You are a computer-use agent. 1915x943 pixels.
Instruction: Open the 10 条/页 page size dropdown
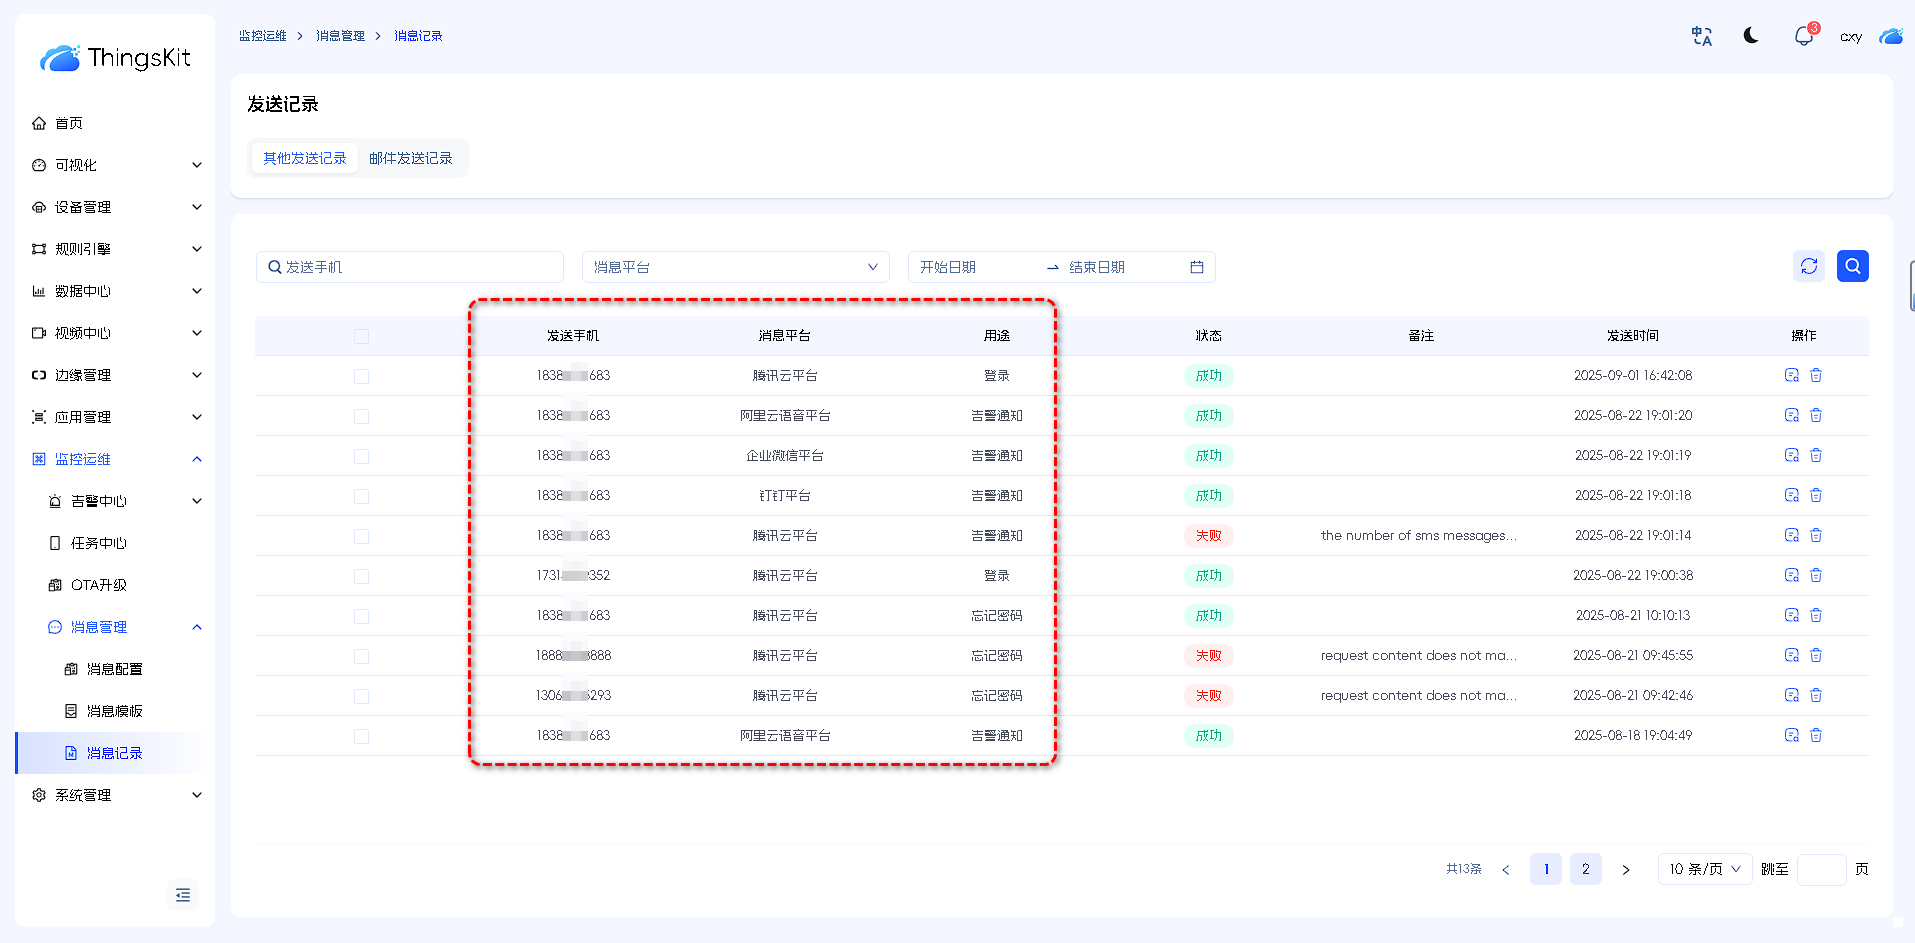click(x=1704, y=869)
